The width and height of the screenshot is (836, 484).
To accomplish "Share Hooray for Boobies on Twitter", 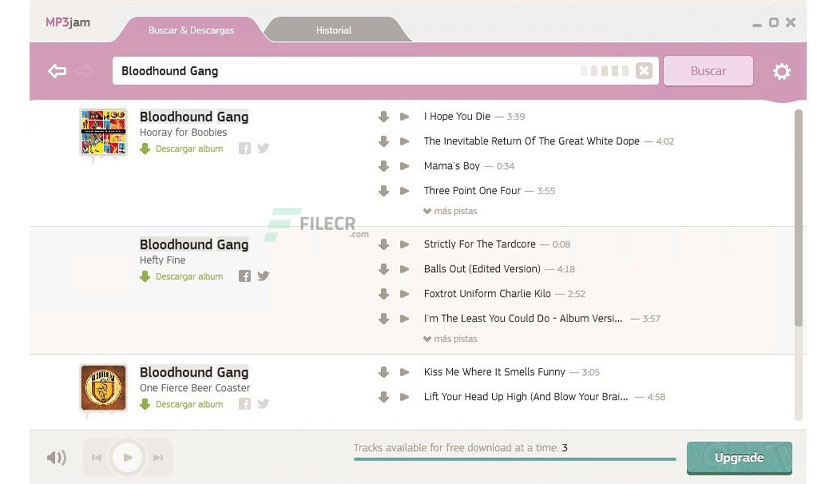I will pos(263,148).
